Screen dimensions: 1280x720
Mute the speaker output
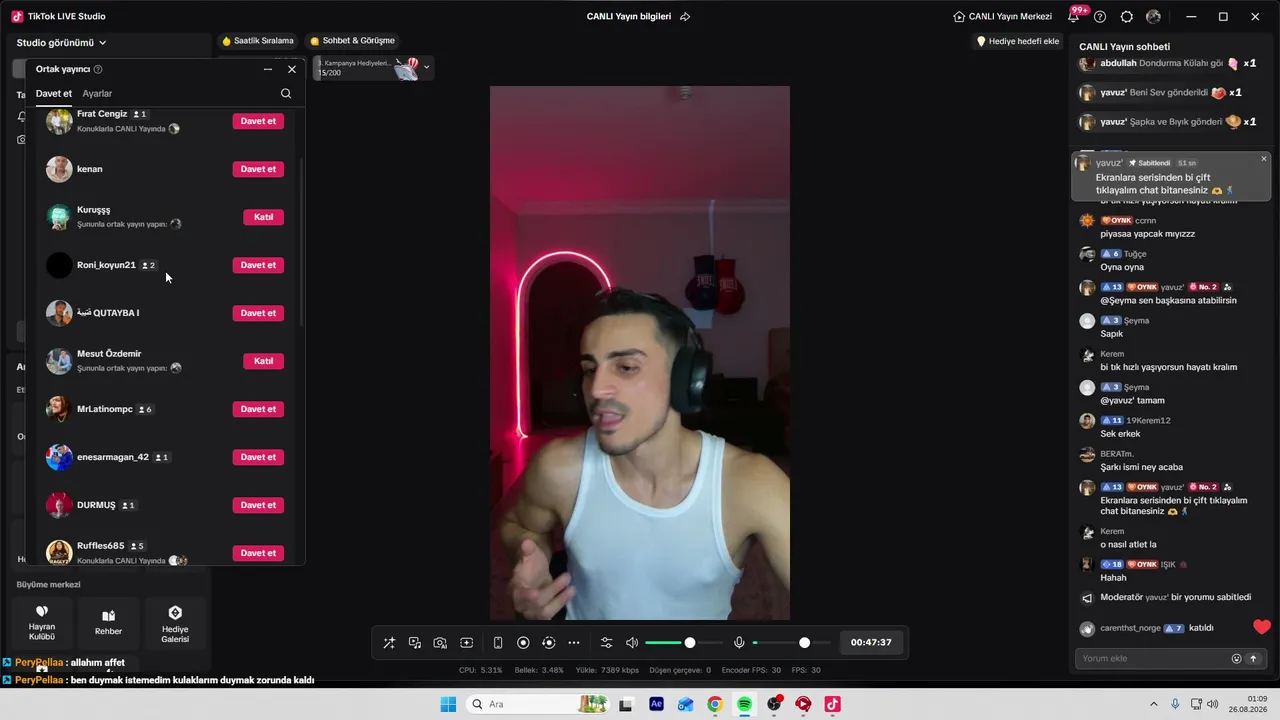click(632, 643)
